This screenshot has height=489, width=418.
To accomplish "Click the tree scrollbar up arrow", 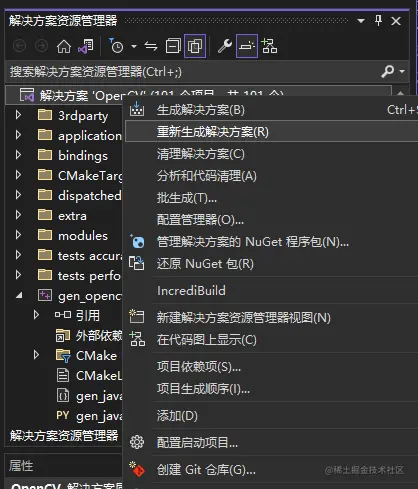I will [x=400, y=94].
